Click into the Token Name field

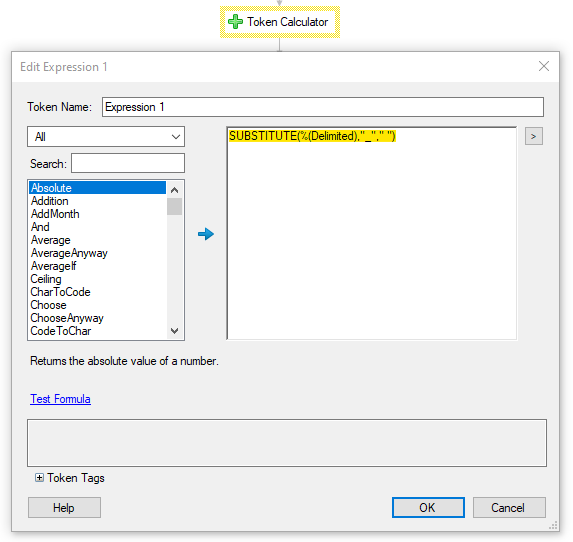click(x=323, y=107)
